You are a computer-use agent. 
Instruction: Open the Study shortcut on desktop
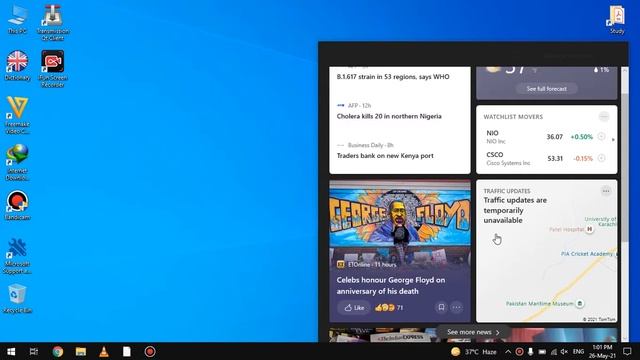coord(617,20)
